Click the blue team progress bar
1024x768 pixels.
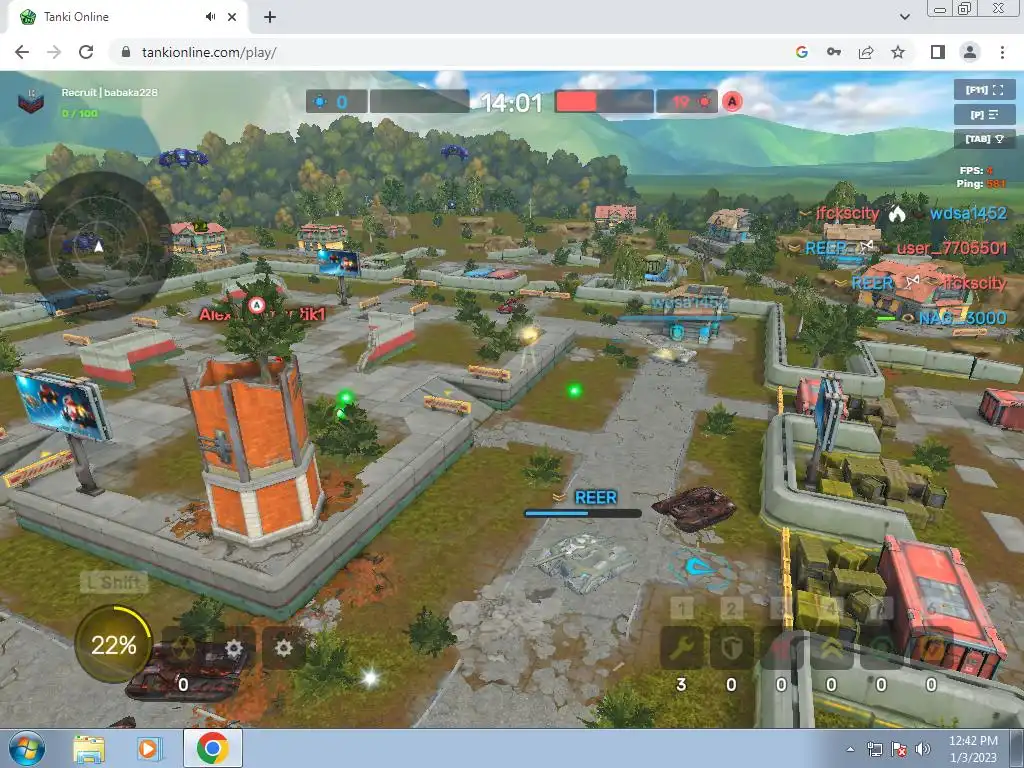[x=419, y=102]
